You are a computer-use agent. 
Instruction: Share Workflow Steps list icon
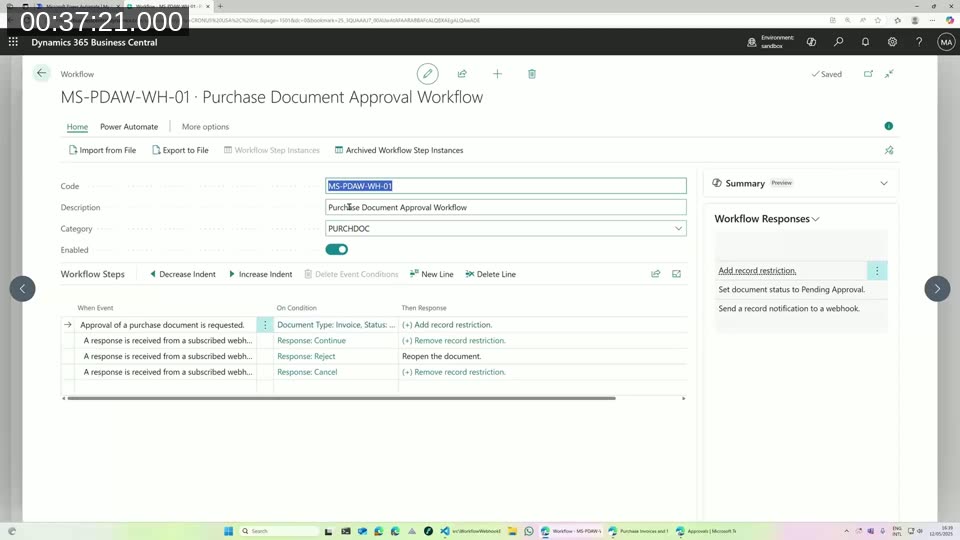tap(656, 274)
